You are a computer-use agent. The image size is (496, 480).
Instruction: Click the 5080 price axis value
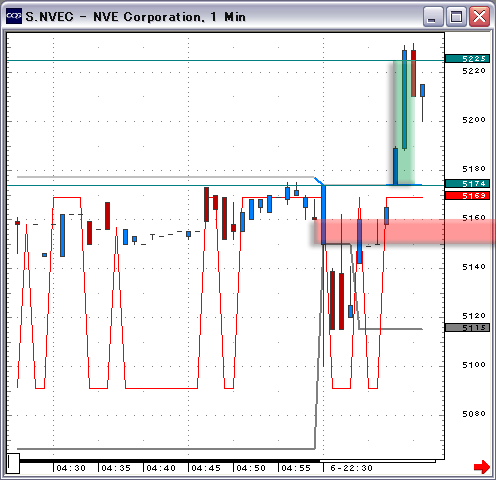[474, 414]
